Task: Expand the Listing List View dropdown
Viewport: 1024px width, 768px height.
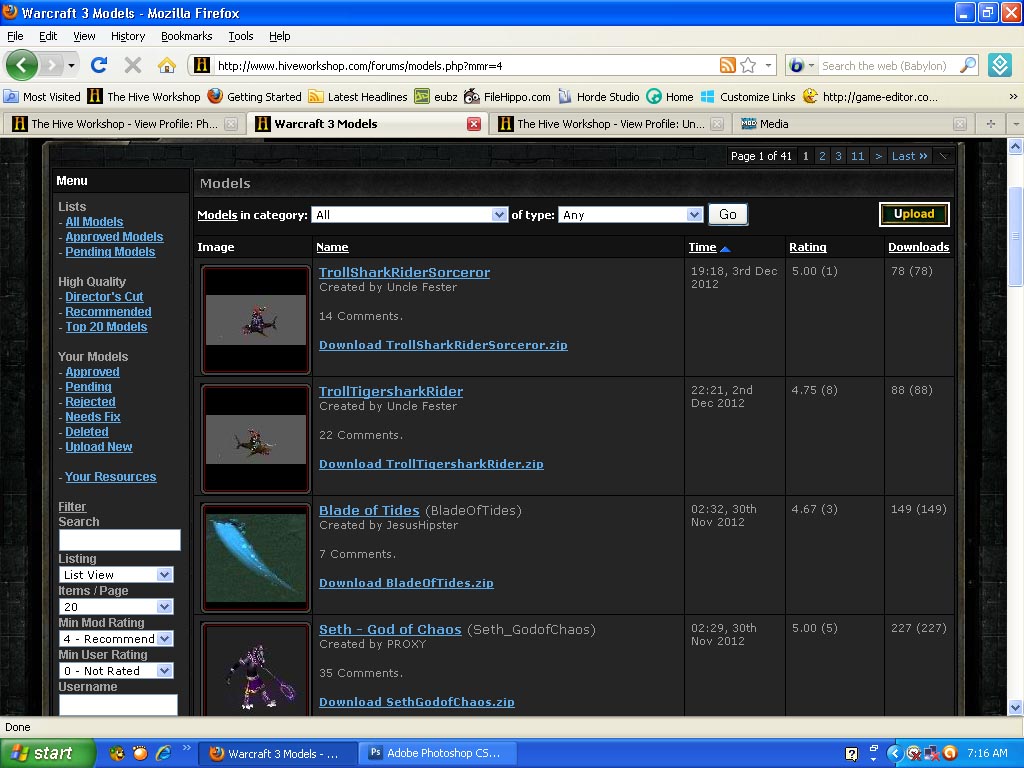Action: pos(116,575)
